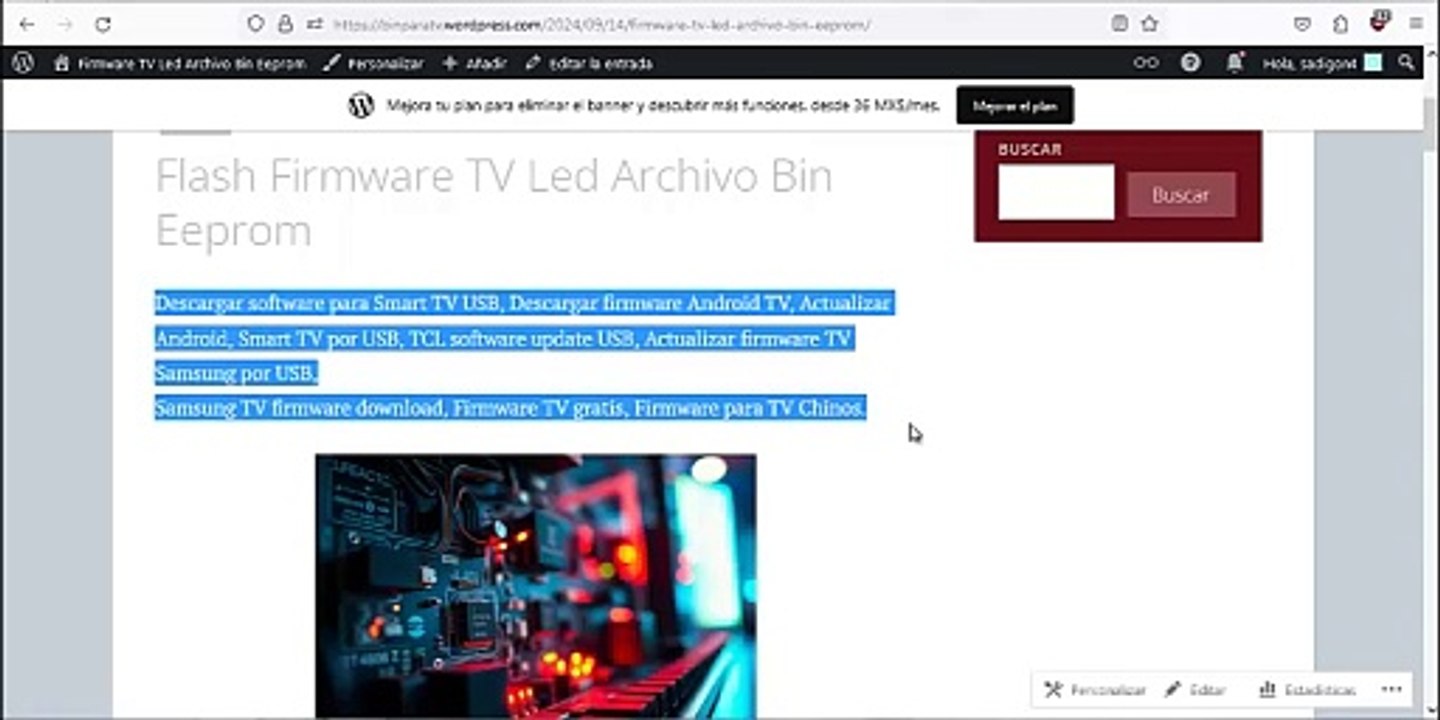Click the URL address bar
Screen dimensions: 1440x720
(700, 24)
